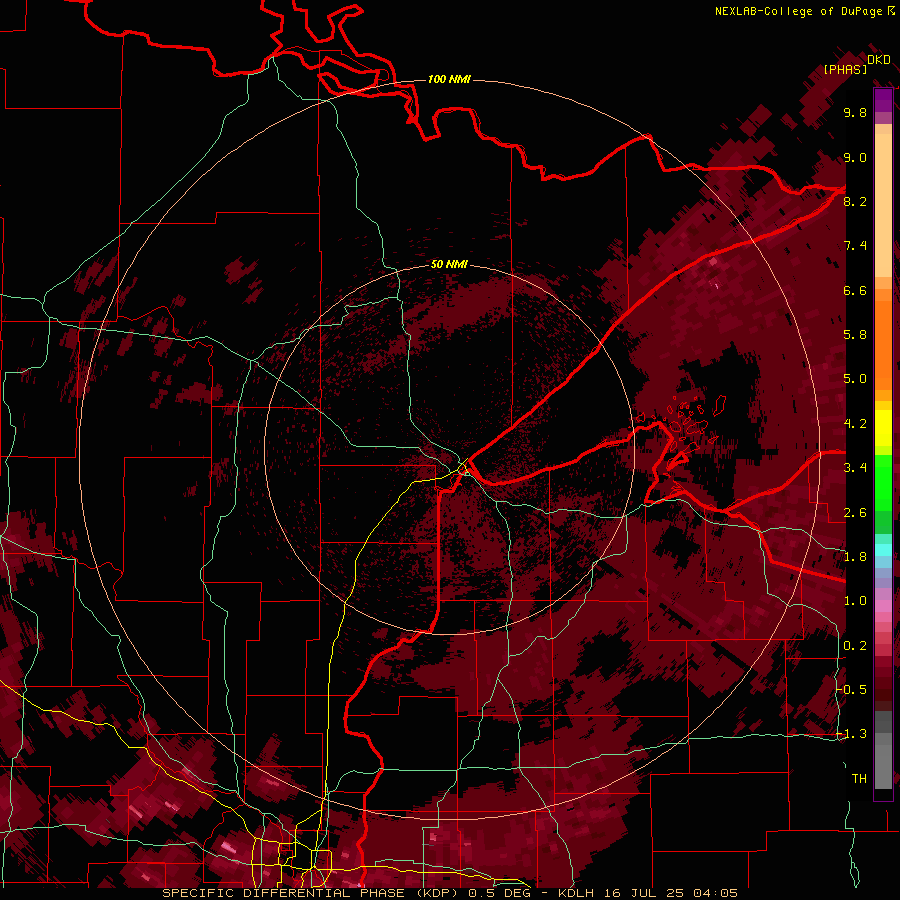Click the 8.2 value on the color scale
The width and height of the screenshot is (900, 900).
coord(855,201)
